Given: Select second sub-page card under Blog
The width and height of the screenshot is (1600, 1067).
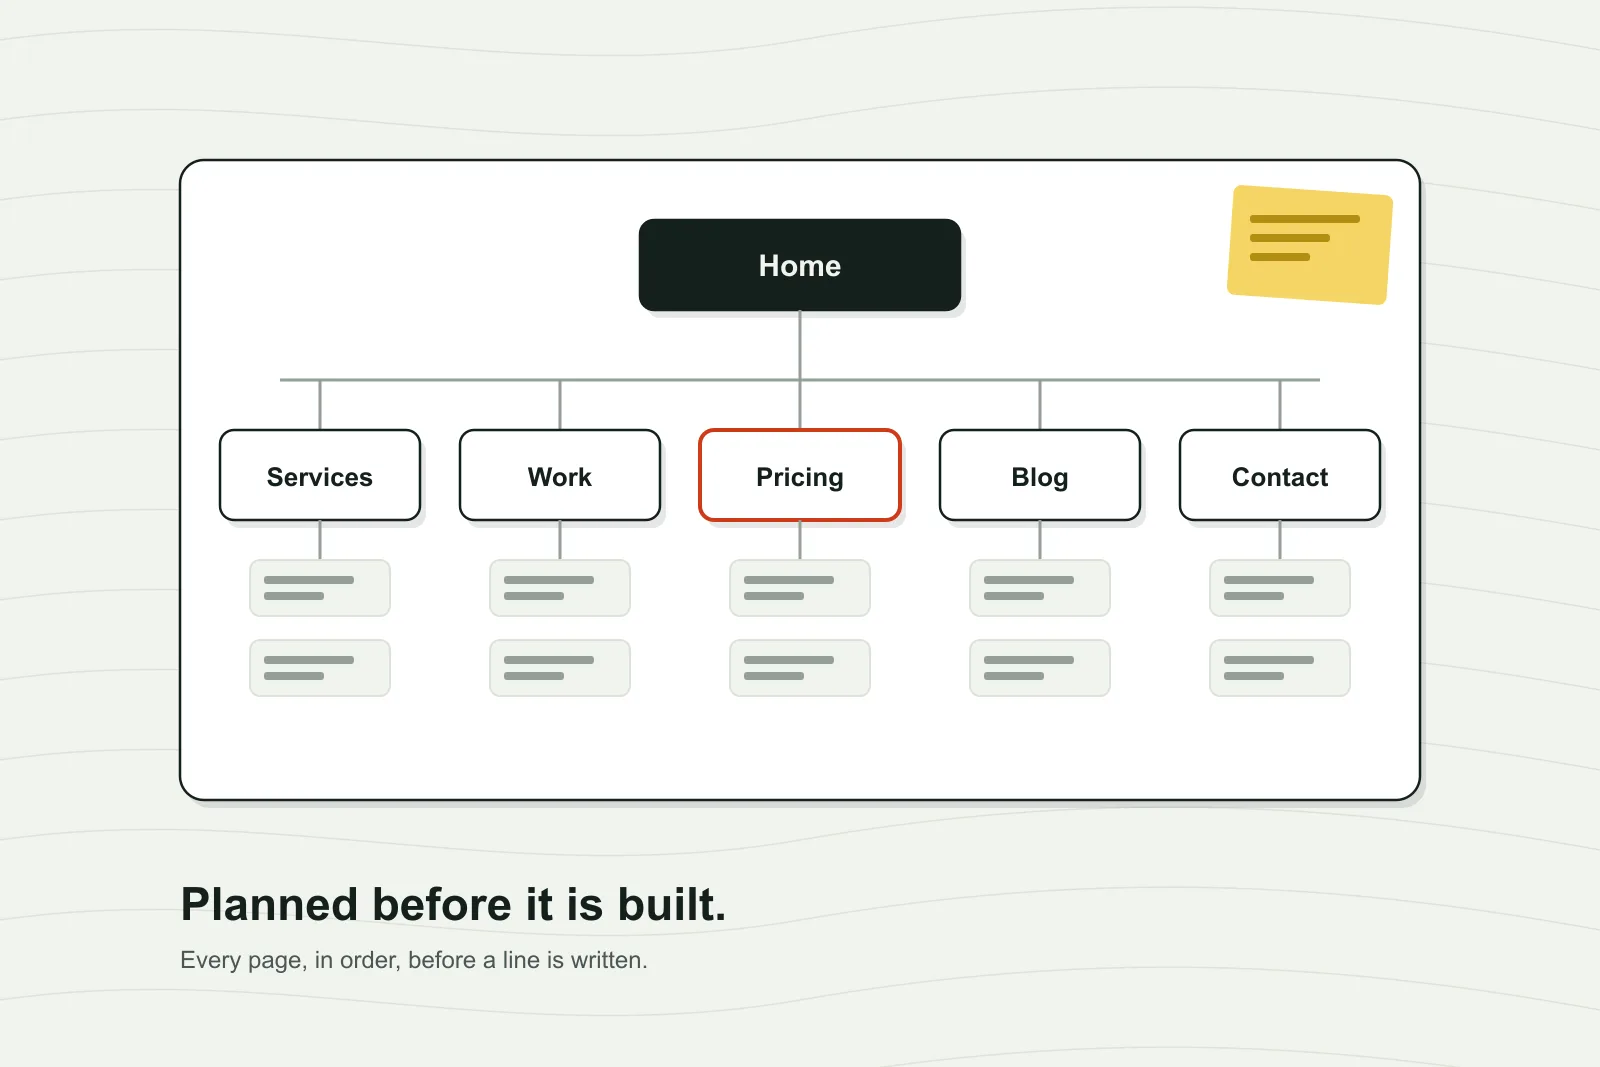Looking at the screenshot, I should [1040, 668].
